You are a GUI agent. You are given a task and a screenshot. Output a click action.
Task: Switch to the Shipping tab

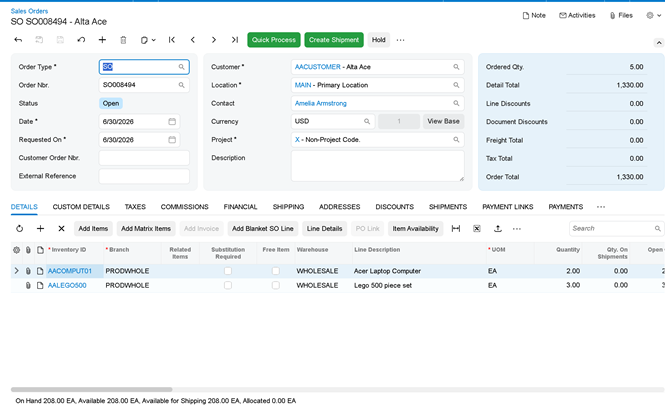point(288,207)
